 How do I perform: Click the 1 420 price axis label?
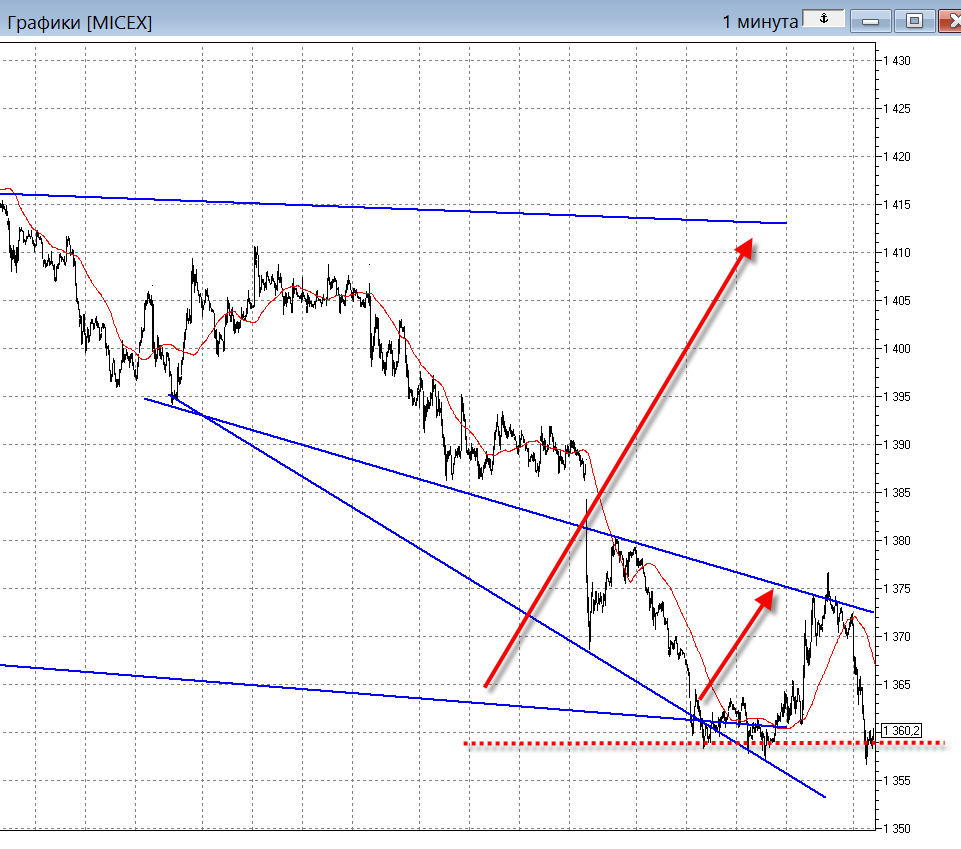click(x=897, y=156)
